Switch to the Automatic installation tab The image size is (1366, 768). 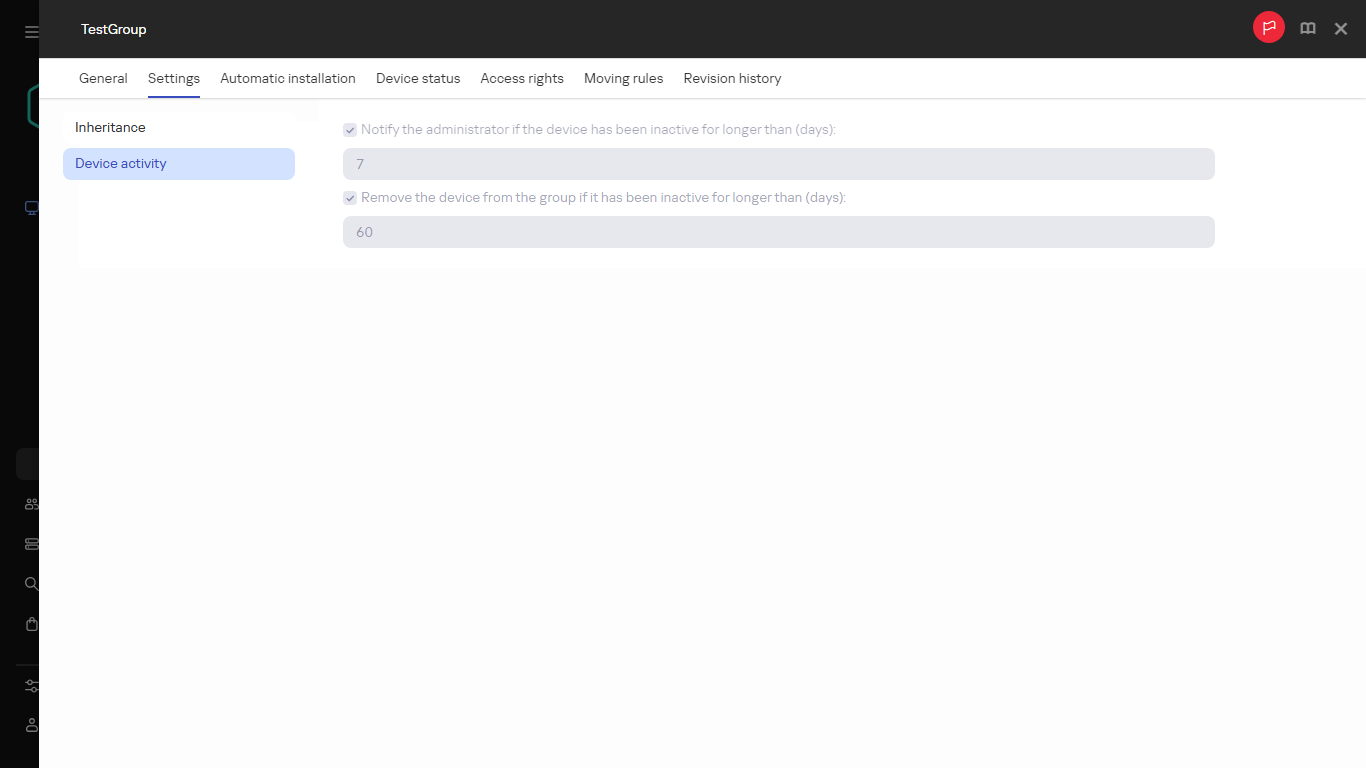point(287,78)
